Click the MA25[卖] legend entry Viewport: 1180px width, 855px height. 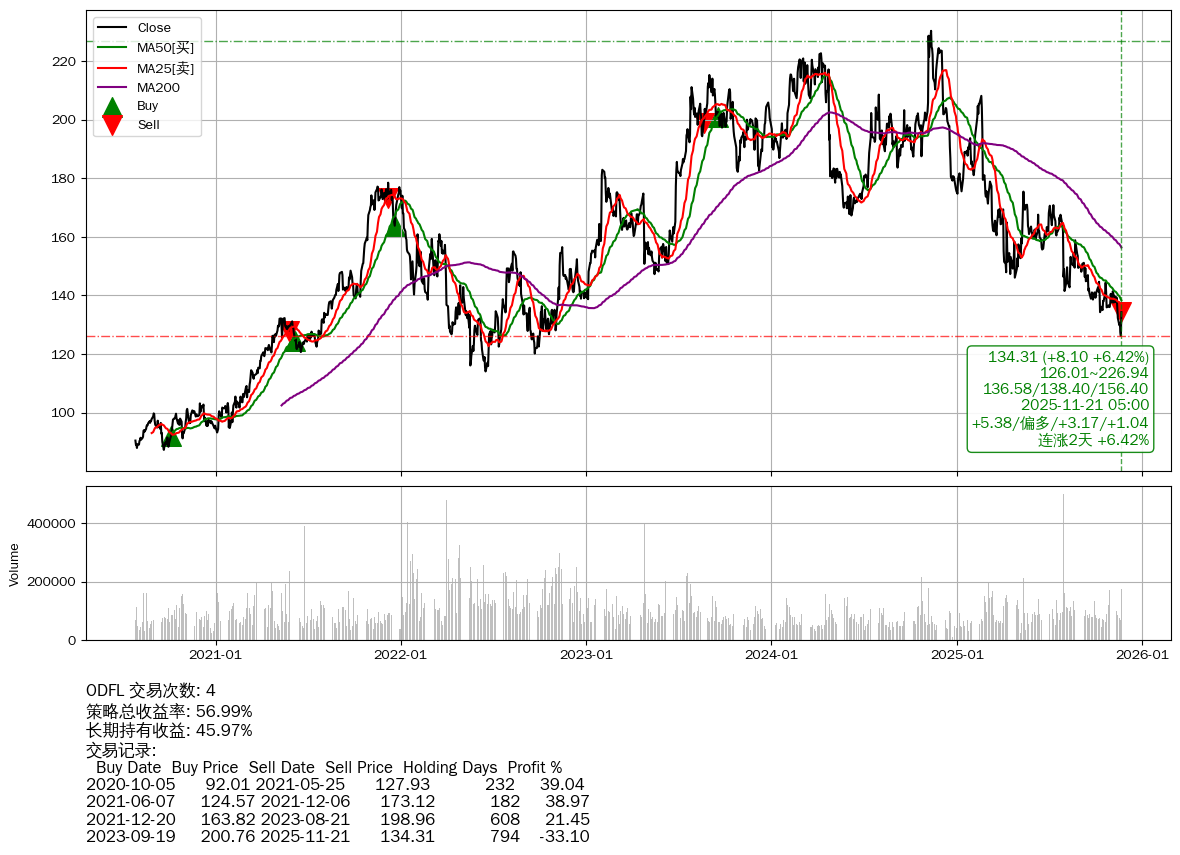(x=165, y=68)
